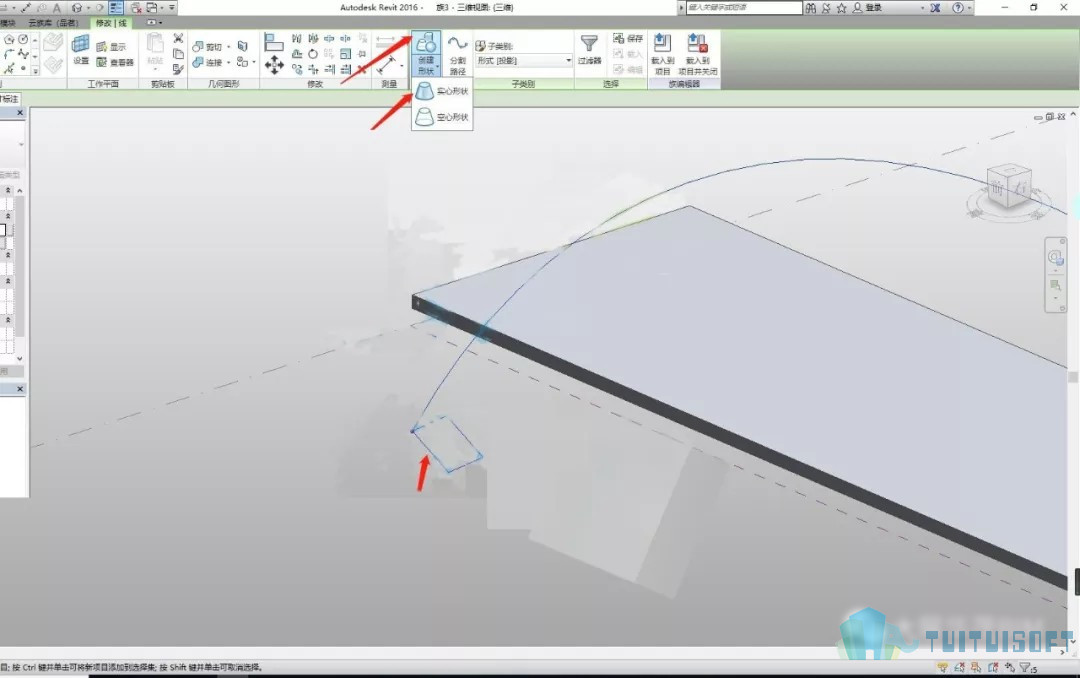Expand the Join geometry dropdown arrow
The image size is (1080, 678).
point(229,63)
